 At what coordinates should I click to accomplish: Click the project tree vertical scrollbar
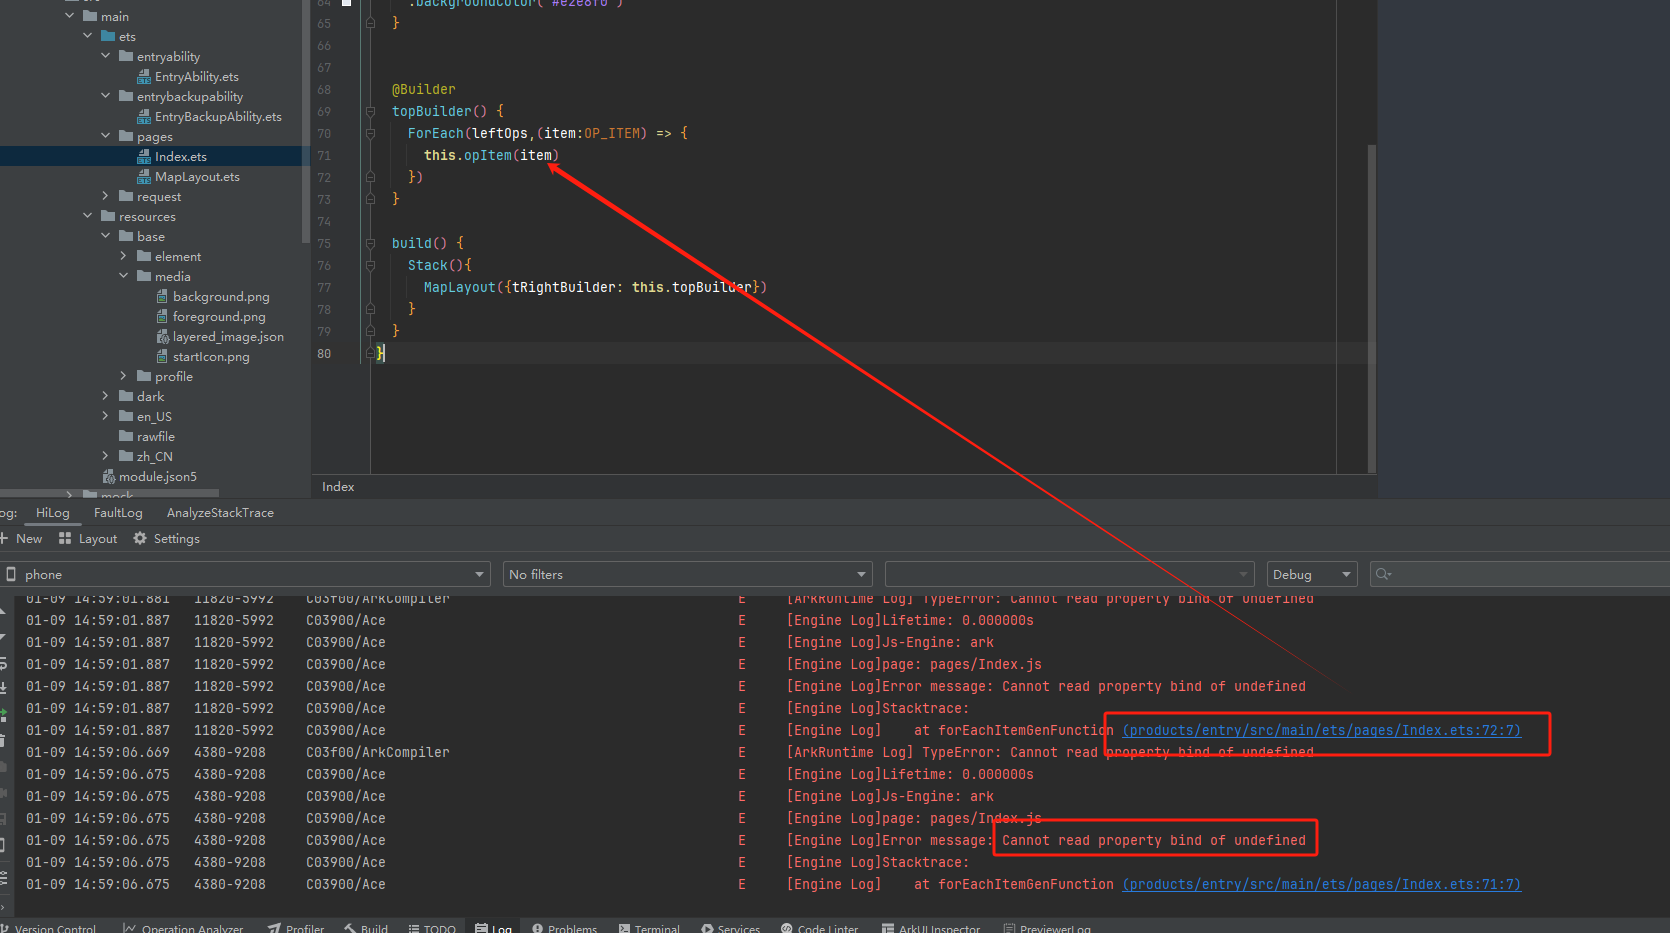305,120
